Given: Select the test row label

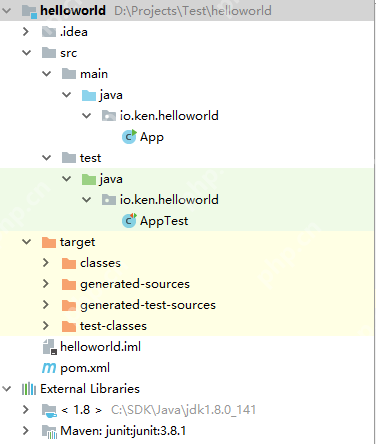Looking at the screenshot, I should (90, 158).
